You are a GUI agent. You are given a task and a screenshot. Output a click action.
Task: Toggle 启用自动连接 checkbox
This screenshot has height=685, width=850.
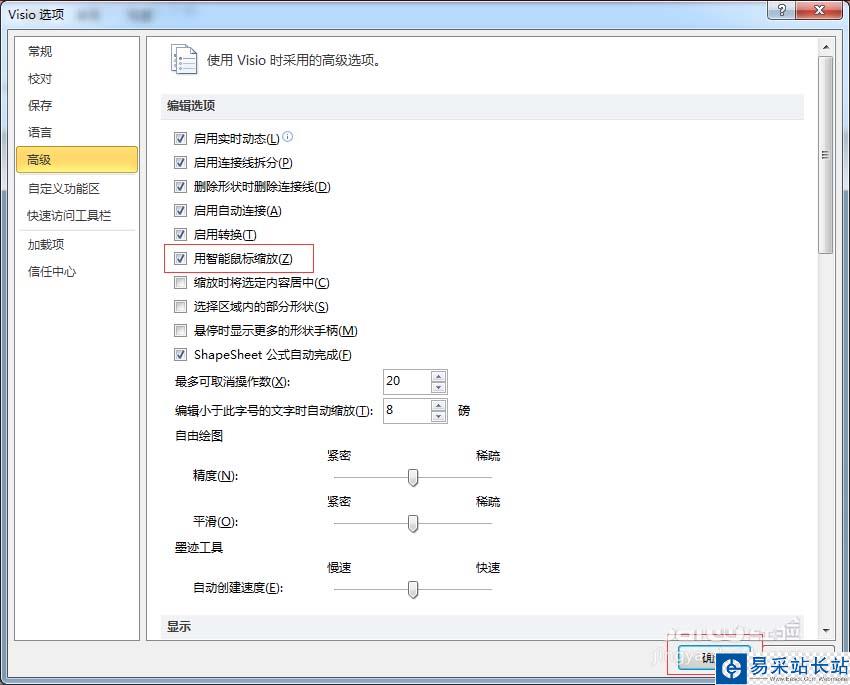181,211
